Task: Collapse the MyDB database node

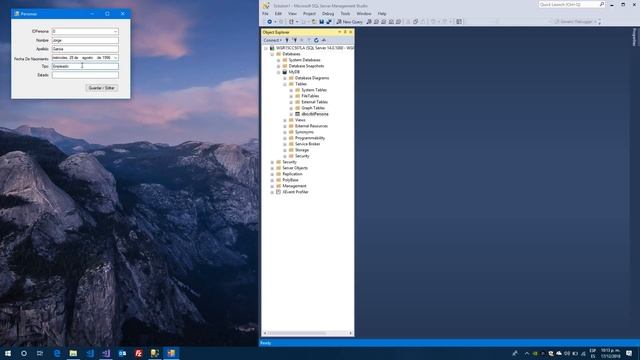Action: [279, 72]
